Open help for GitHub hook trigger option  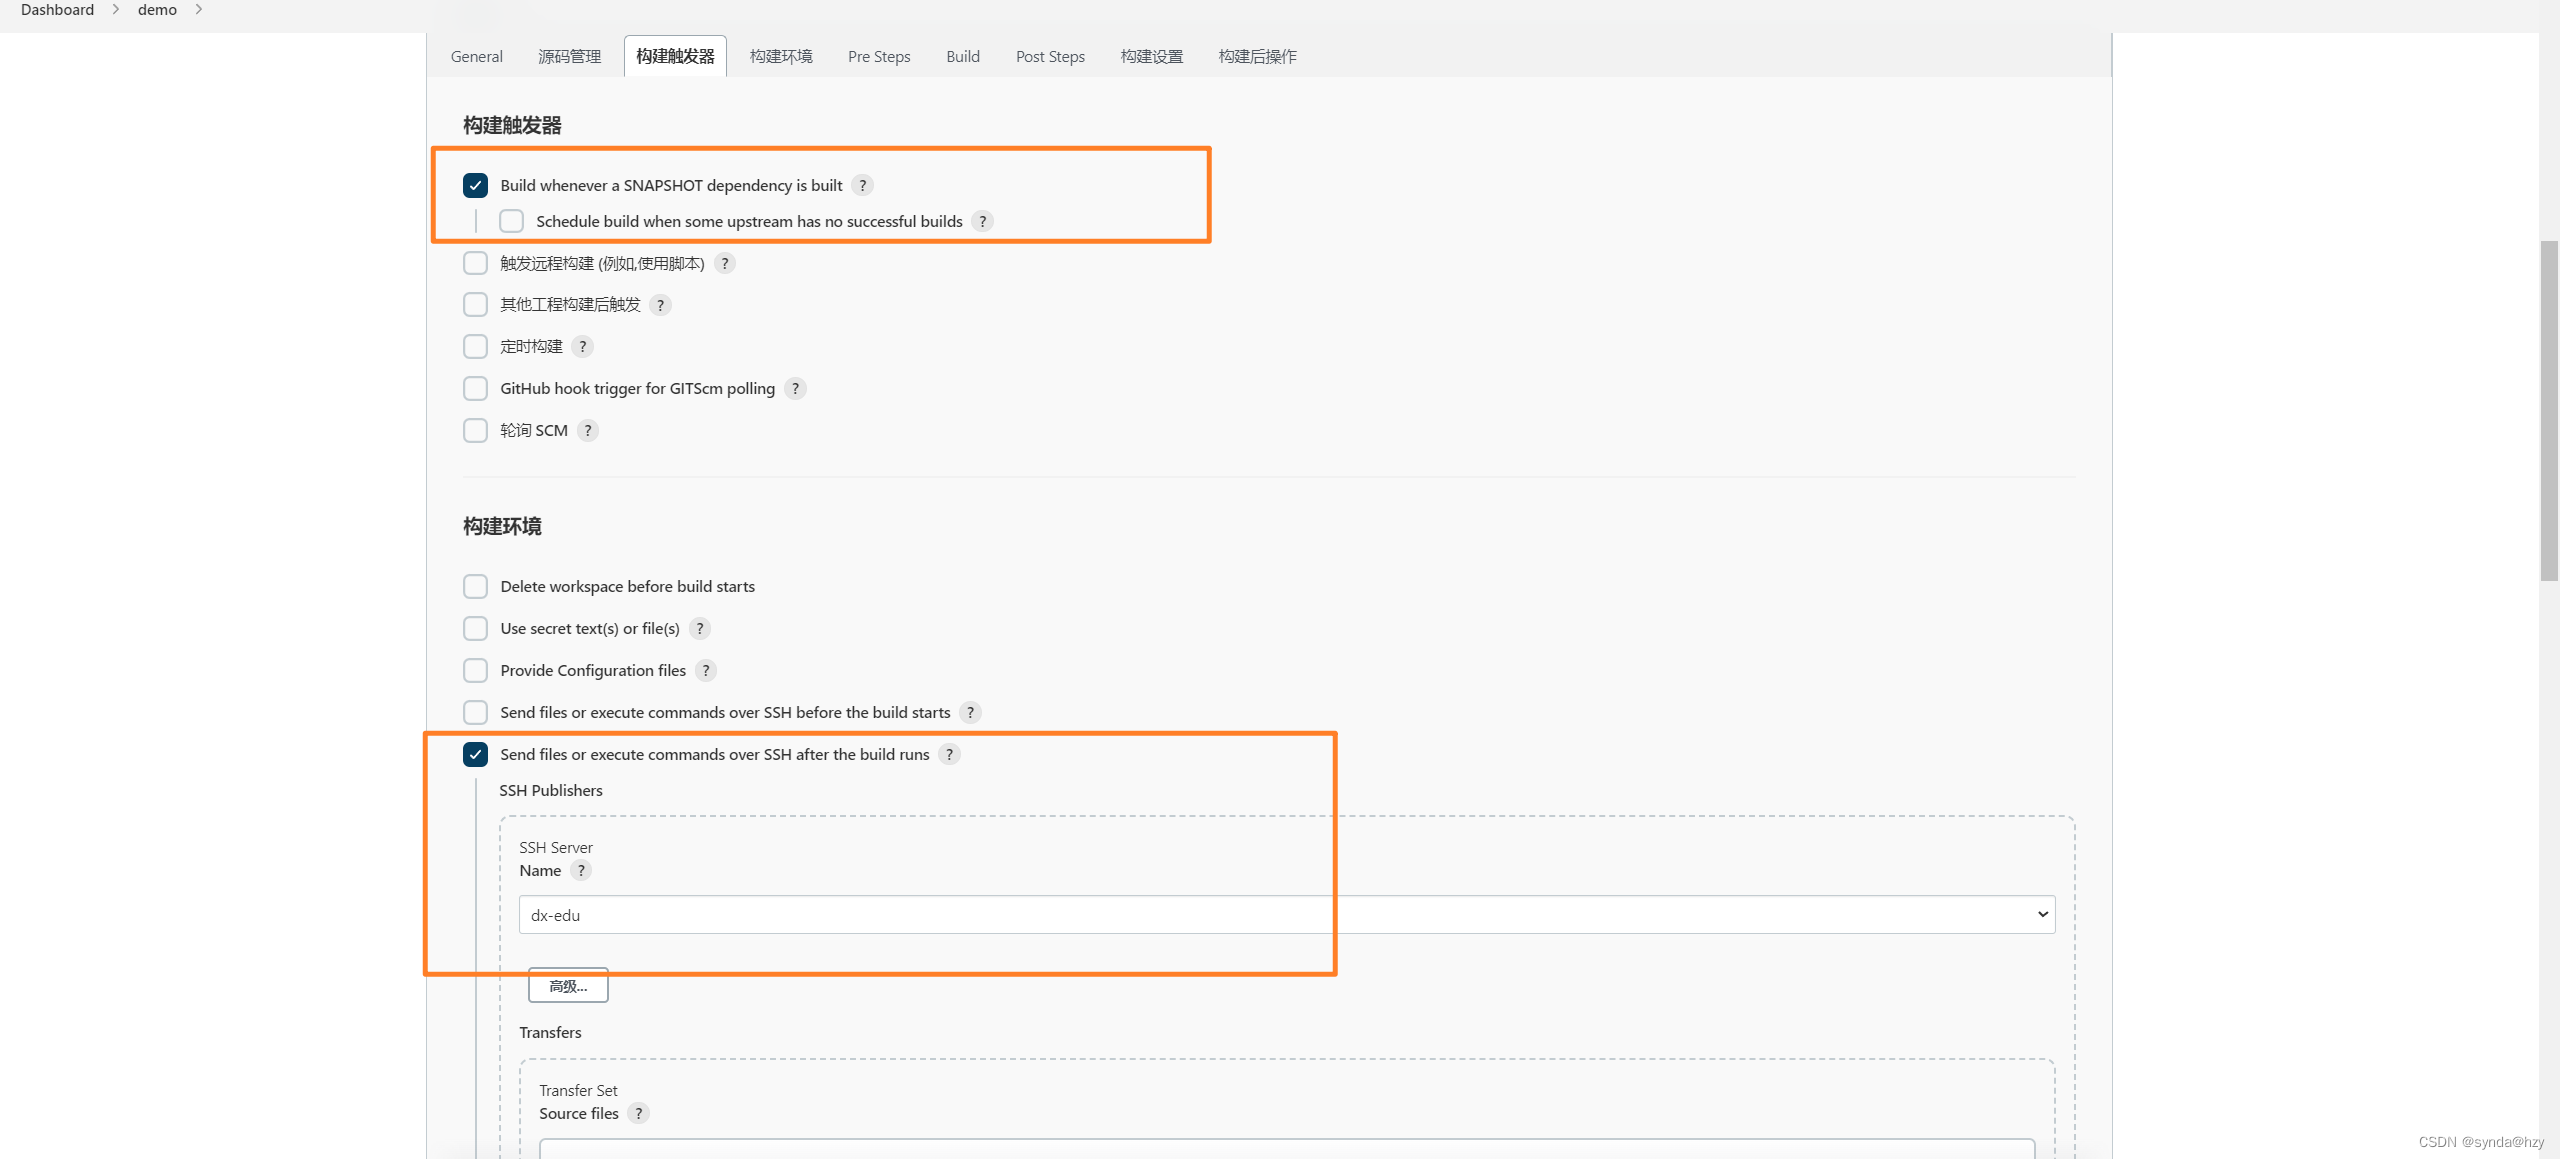[795, 388]
